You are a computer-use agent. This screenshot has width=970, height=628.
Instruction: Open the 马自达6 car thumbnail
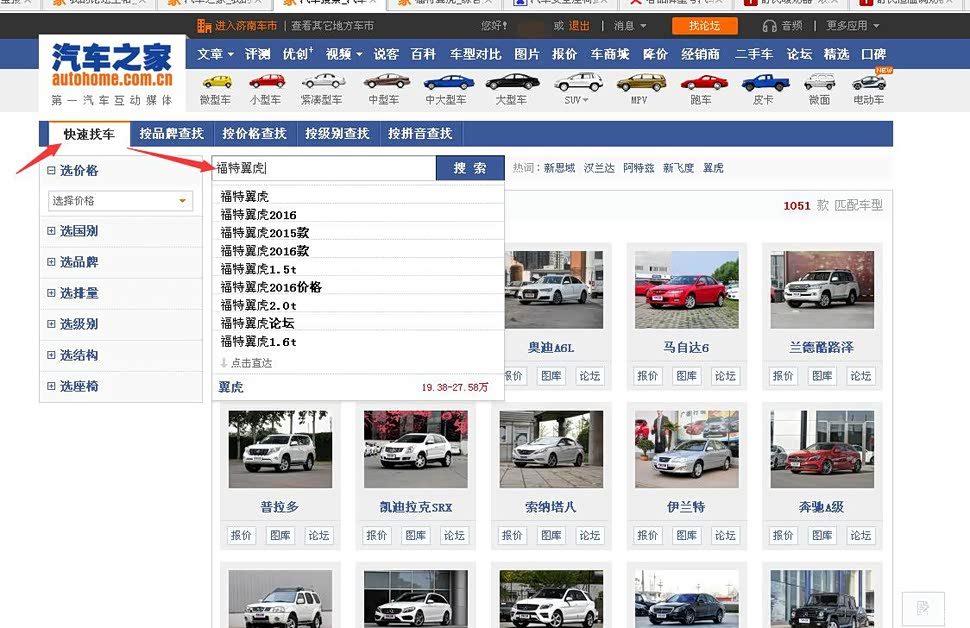(687, 290)
